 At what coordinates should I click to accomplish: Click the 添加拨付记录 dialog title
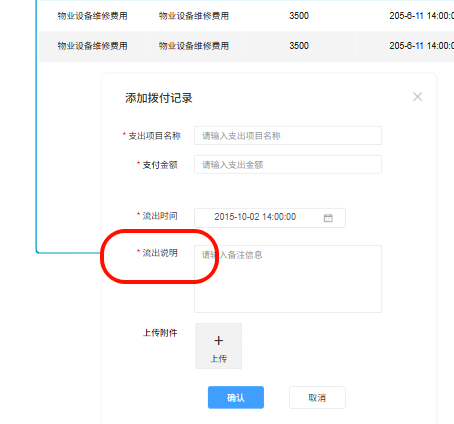pos(159,98)
